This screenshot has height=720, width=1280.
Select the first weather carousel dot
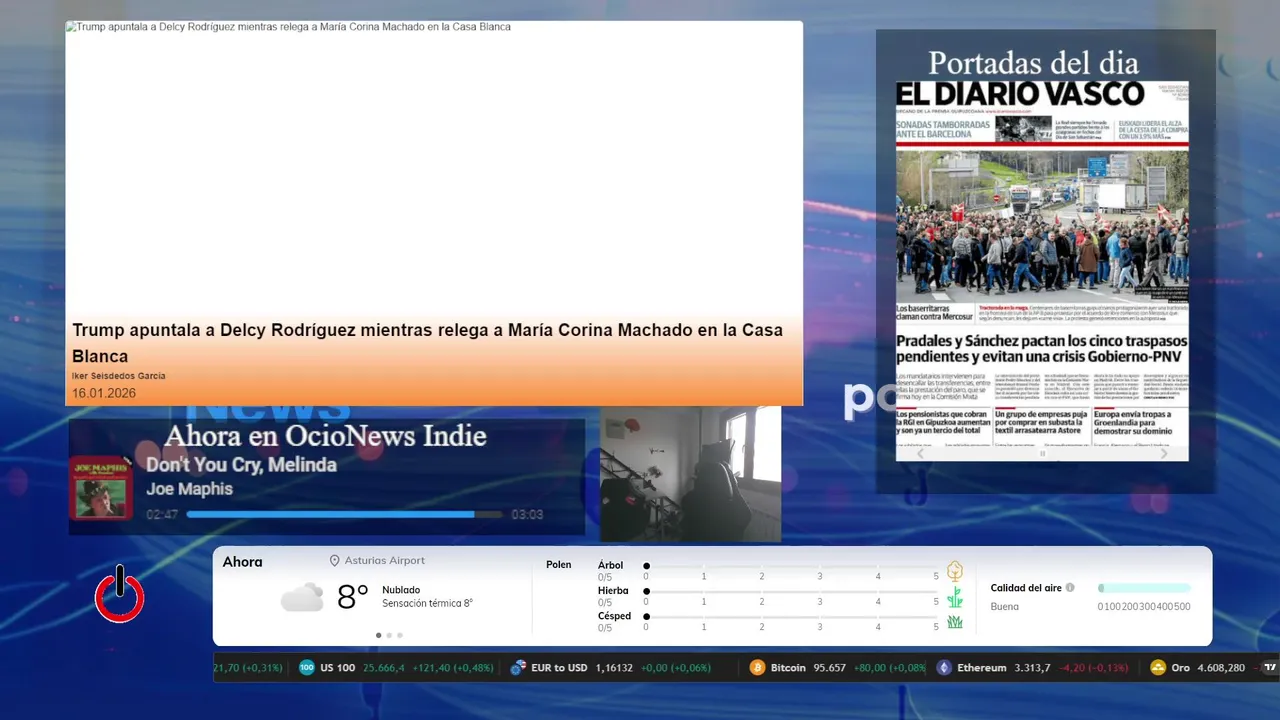coord(378,635)
